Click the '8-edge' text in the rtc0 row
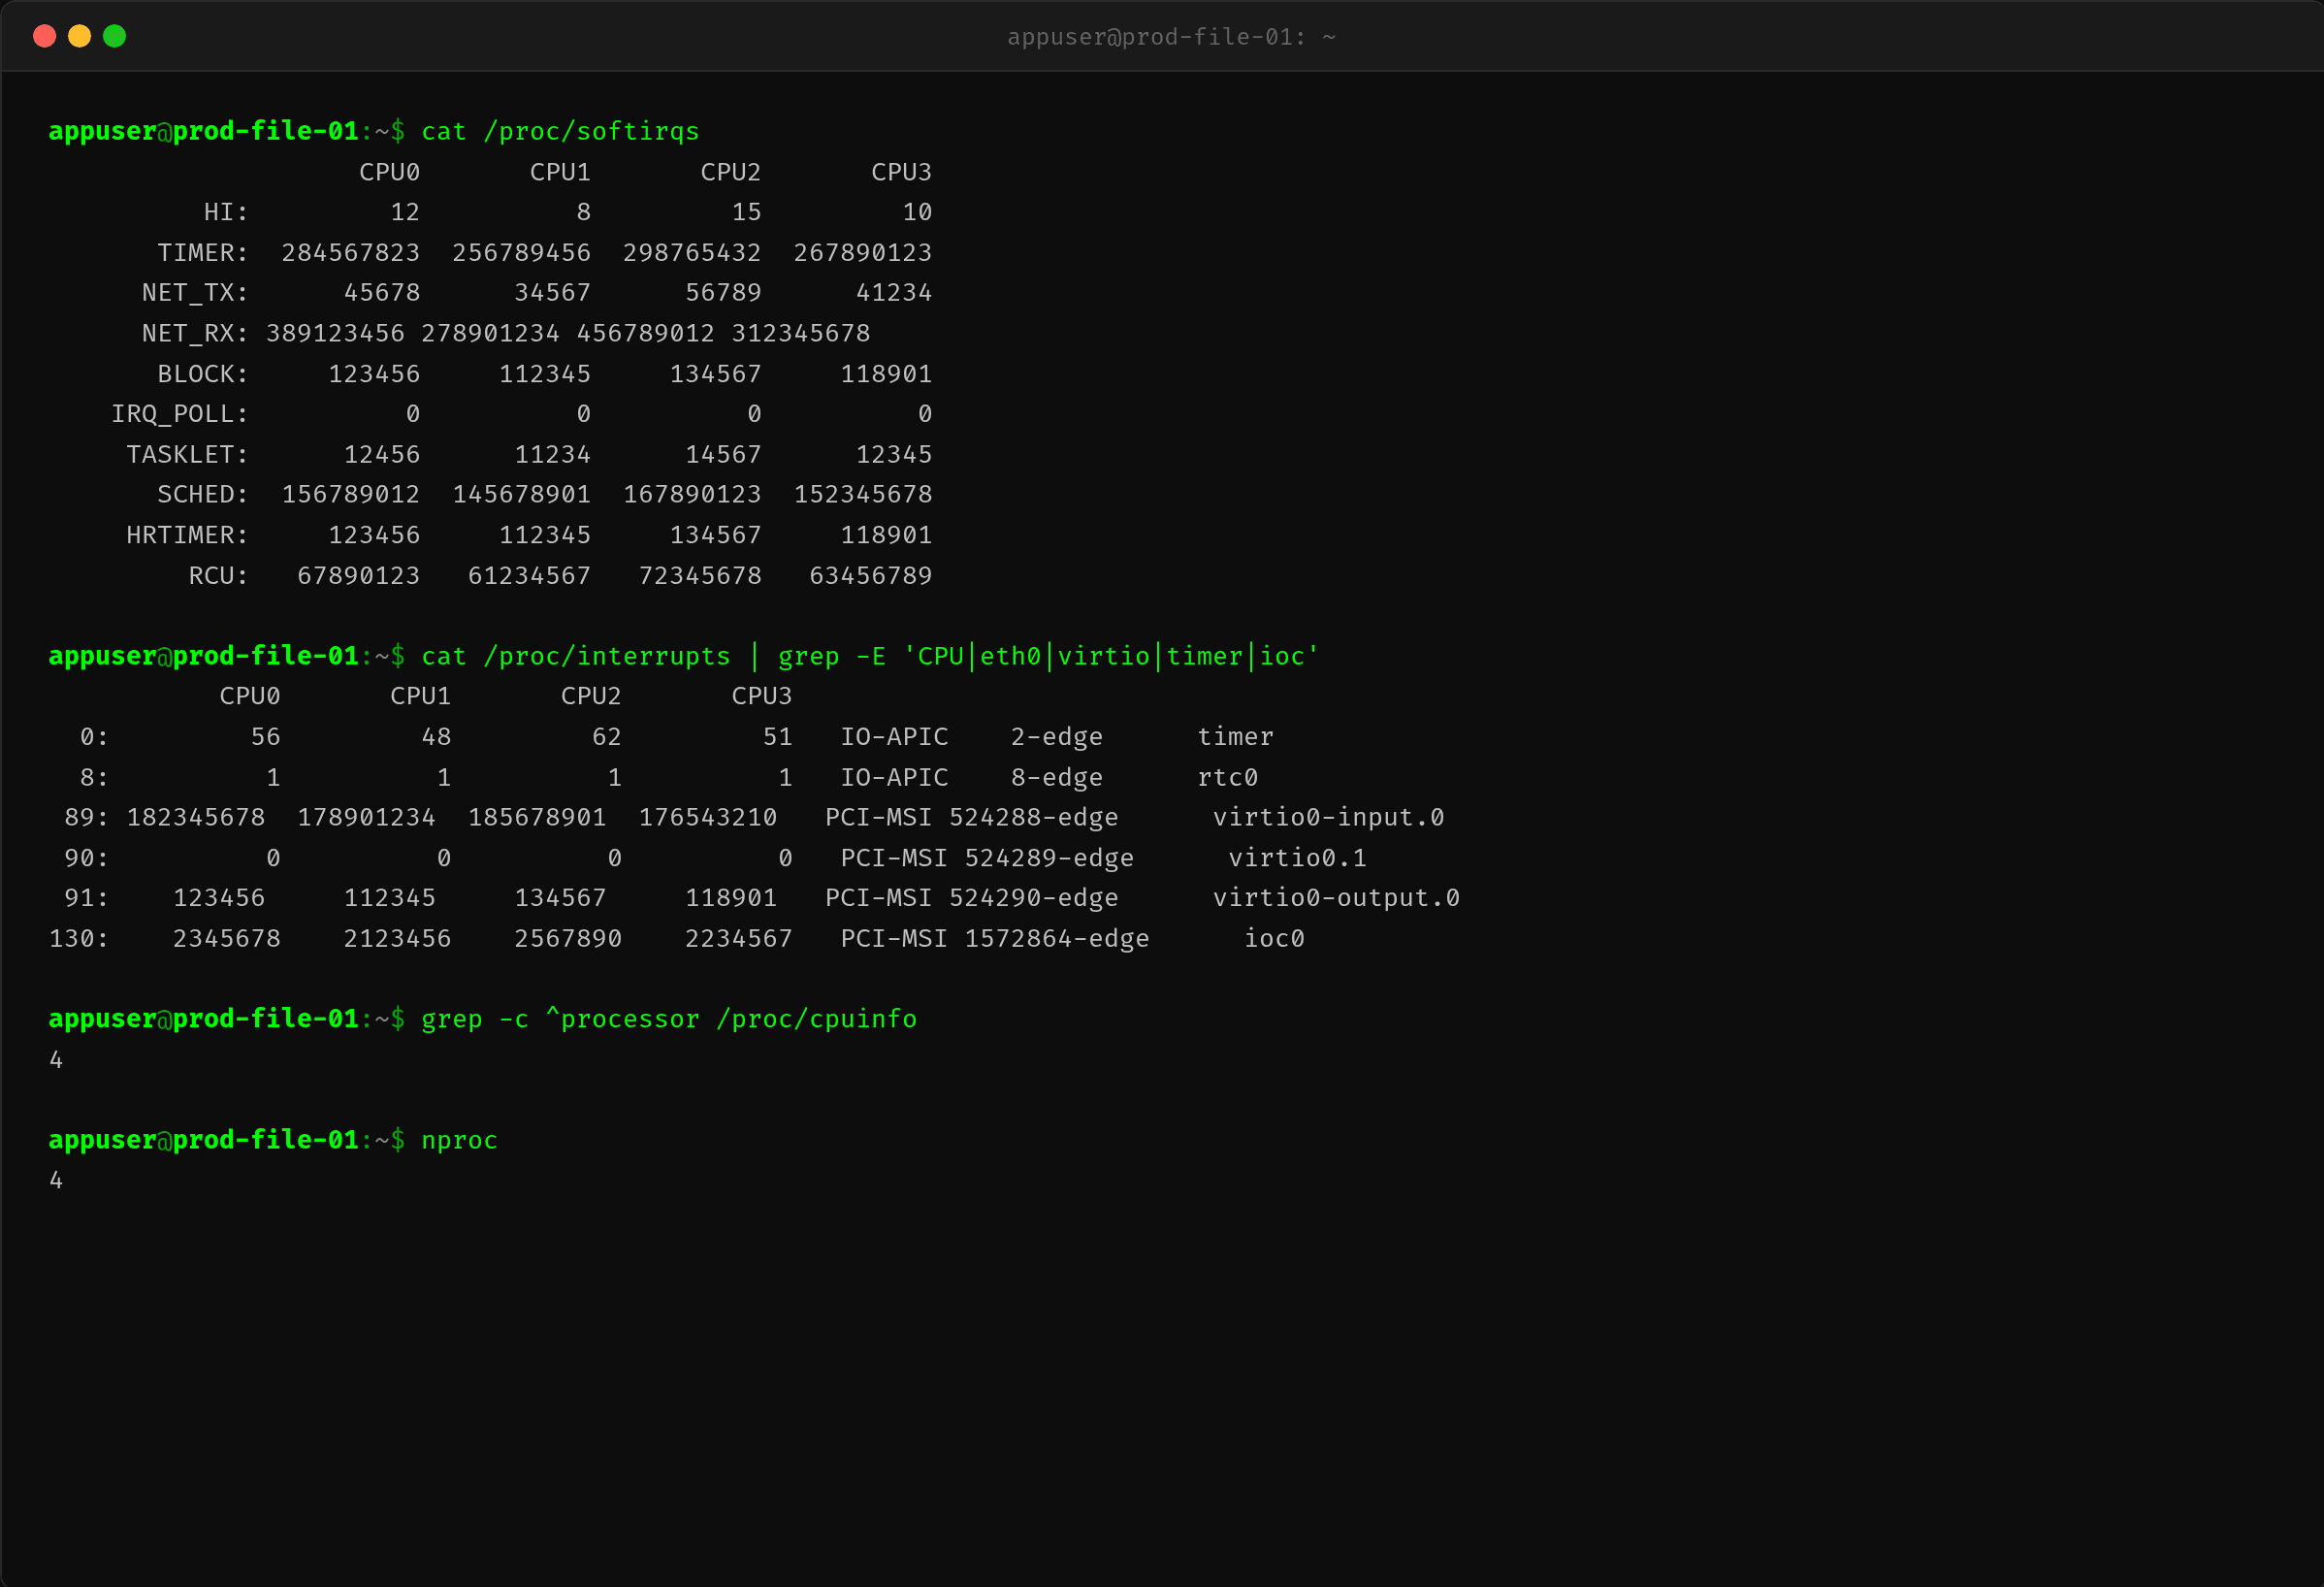This screenshot has height=1587, width=2324. coord(1056,777)
